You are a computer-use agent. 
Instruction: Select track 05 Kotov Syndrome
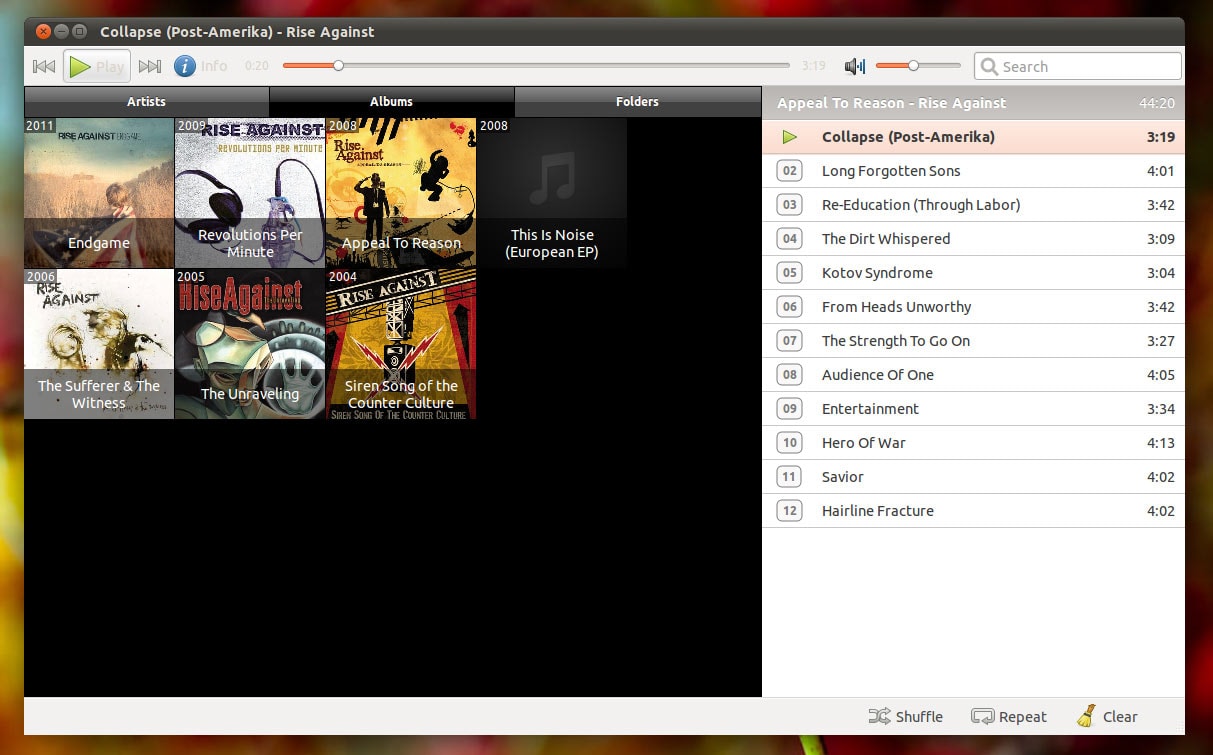973,273
